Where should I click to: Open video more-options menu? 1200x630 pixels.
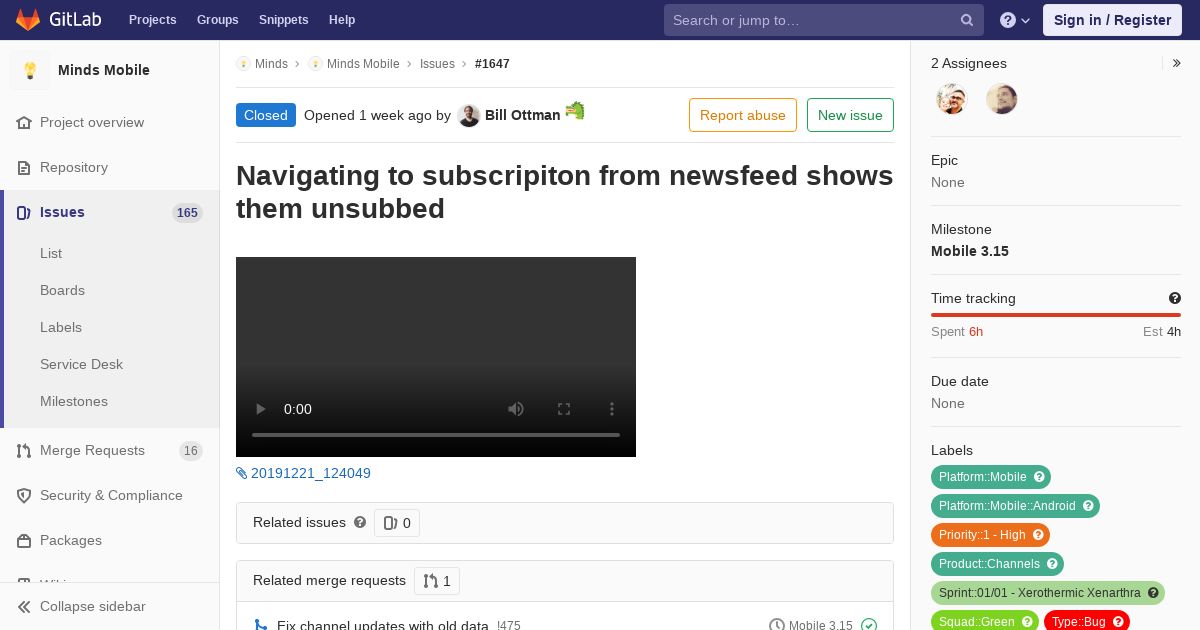[612, 409]
